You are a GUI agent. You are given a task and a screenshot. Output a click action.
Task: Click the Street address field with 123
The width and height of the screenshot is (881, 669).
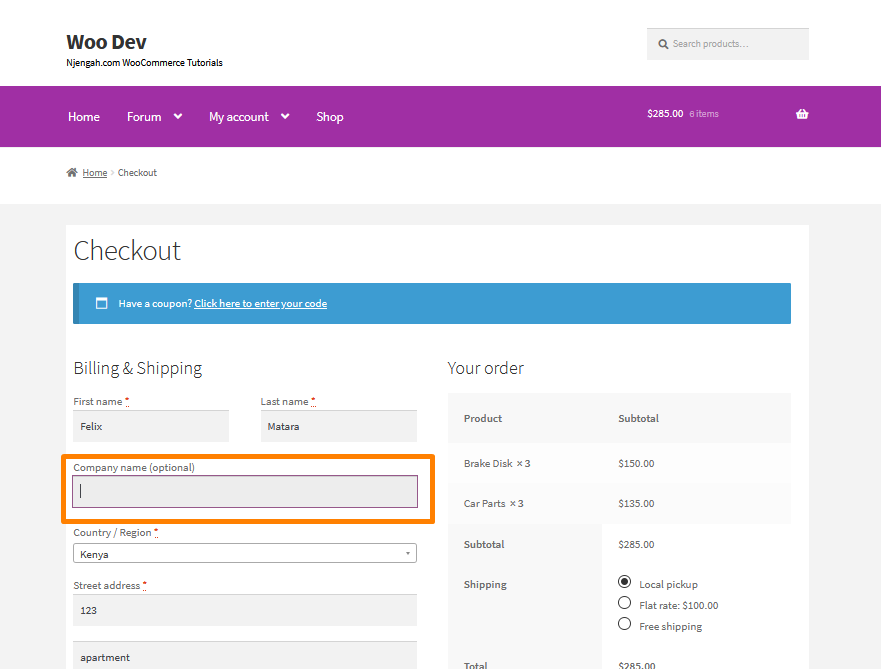245,610
